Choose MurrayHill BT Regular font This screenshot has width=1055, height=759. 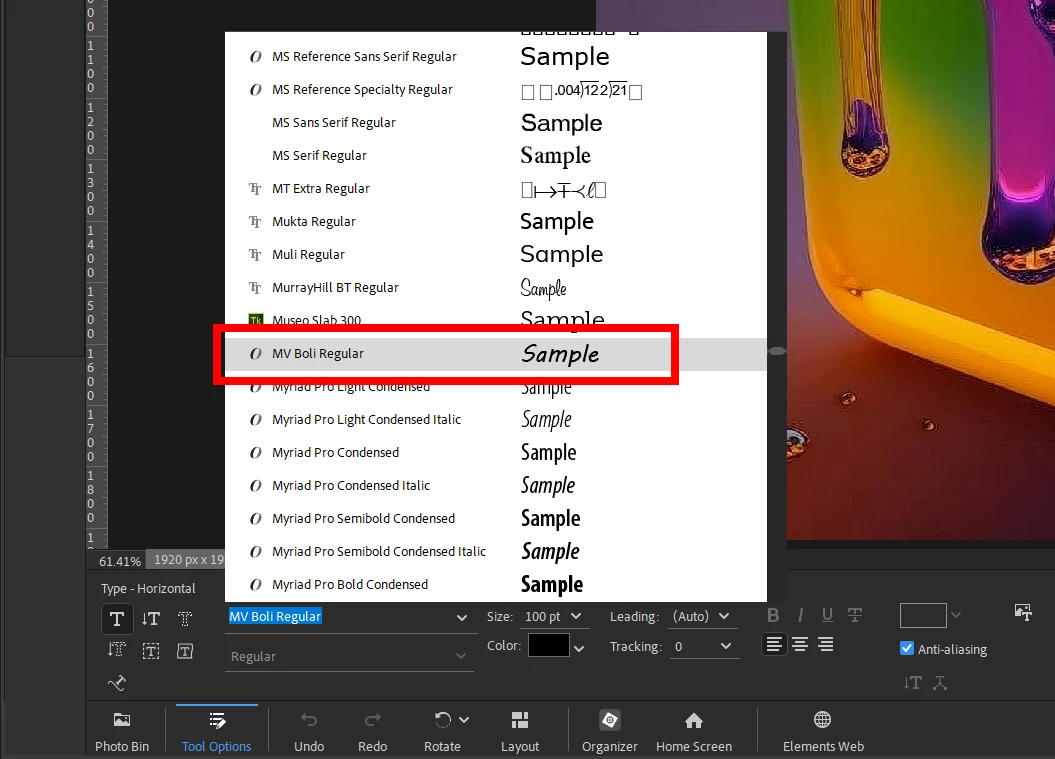pos(496,287)
